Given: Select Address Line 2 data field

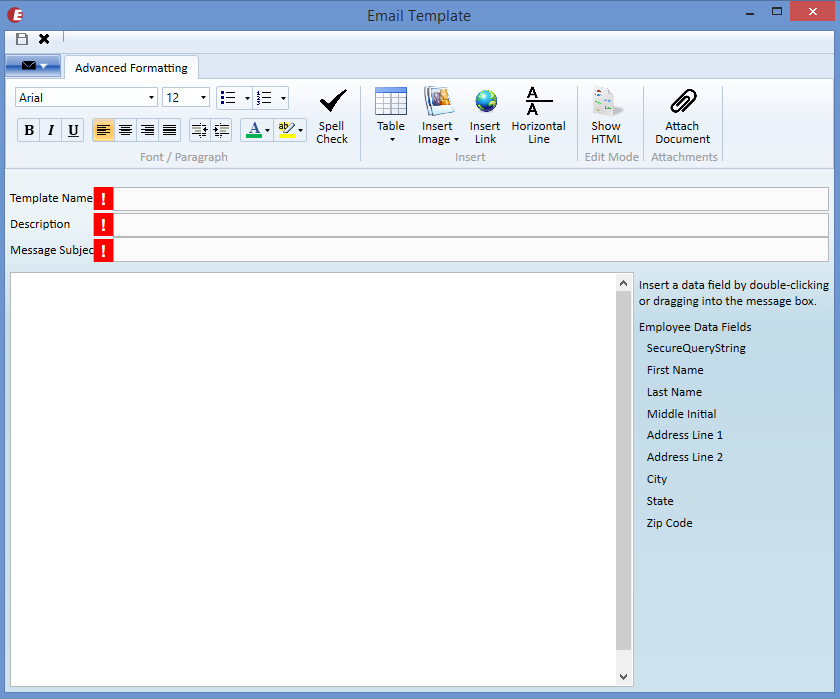Looking at the screenshot, I should pos(685,457).
